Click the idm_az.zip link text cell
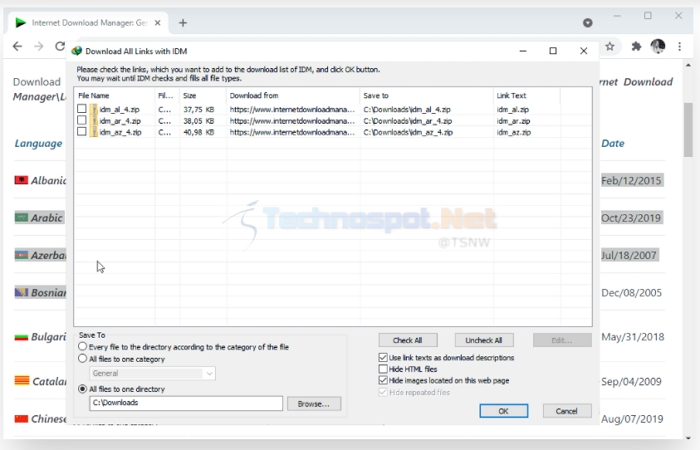 click(x=514, y=132)
